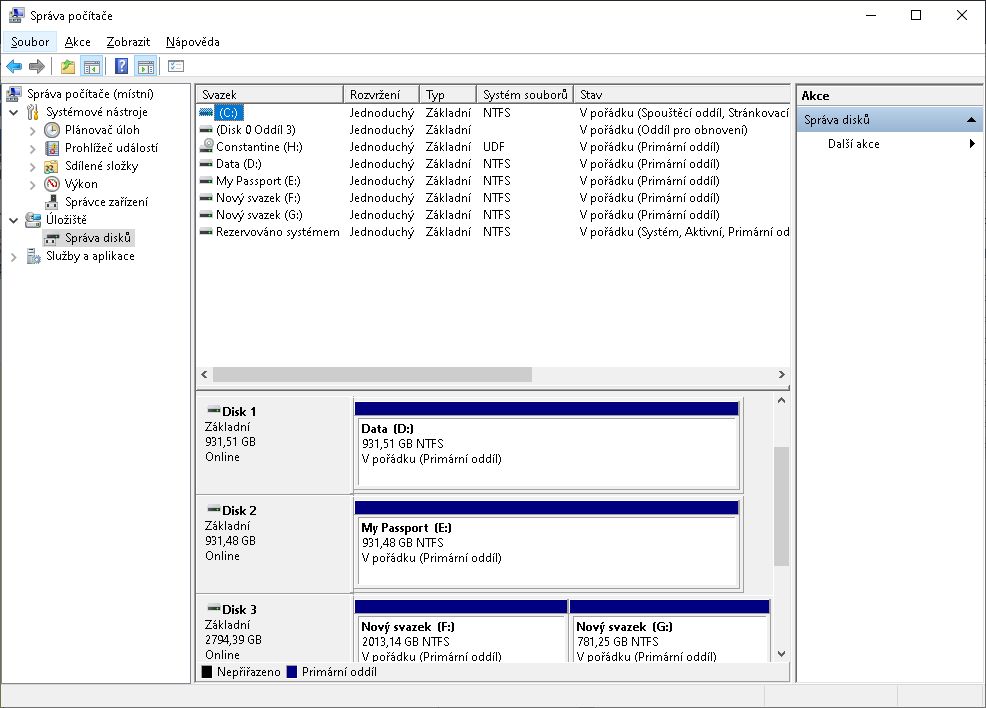986x708 pixels.
Task: Collapse the Systémové nástroje tree node
Action: [13, 113]
